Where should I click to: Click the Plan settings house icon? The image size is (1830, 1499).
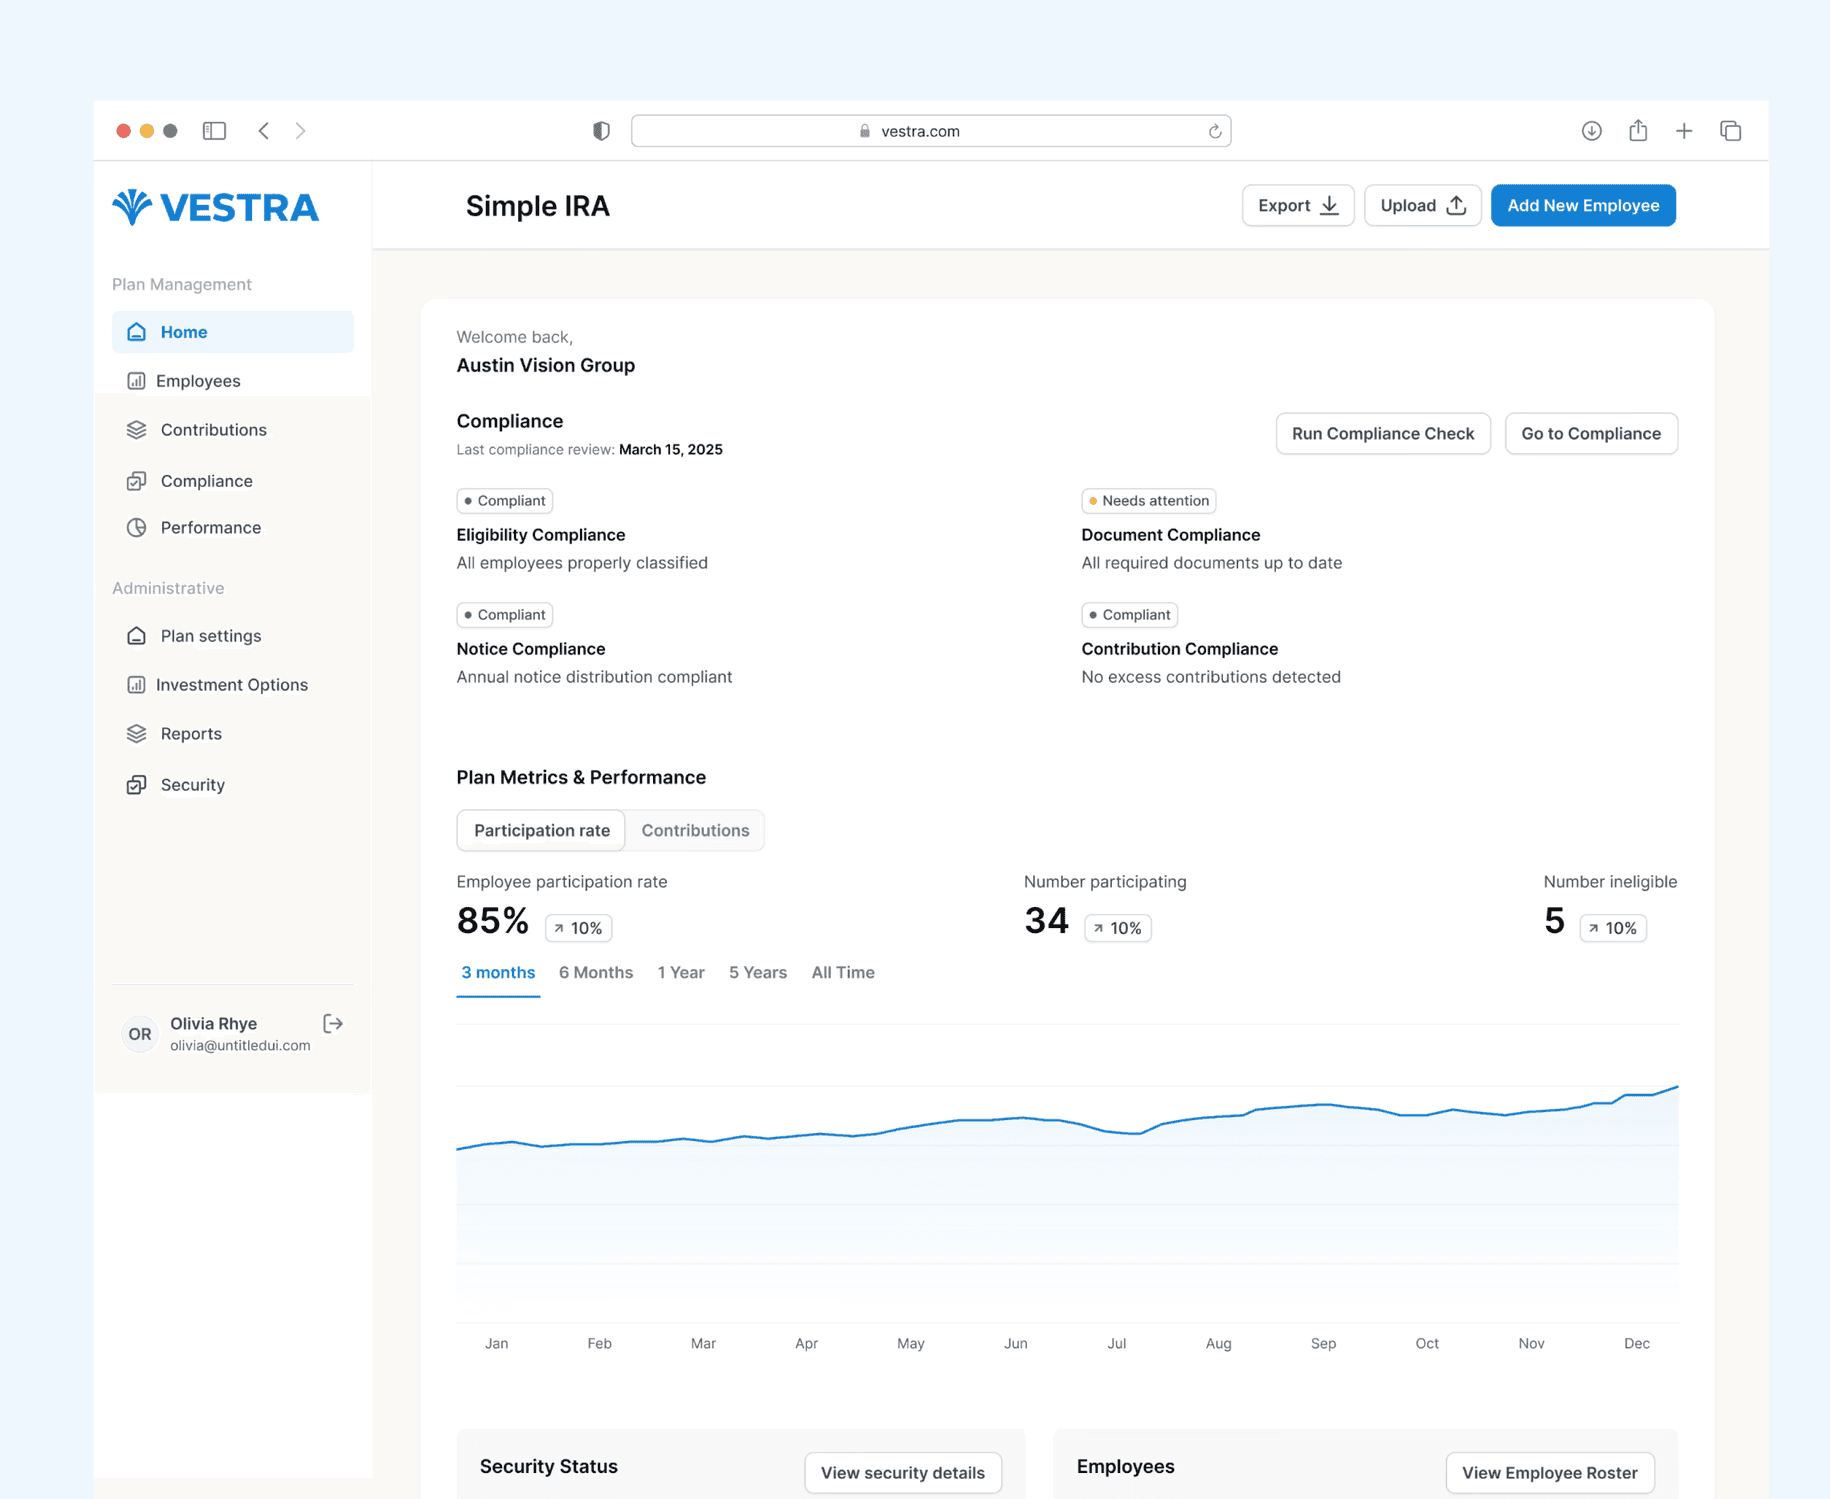[137, 636]
